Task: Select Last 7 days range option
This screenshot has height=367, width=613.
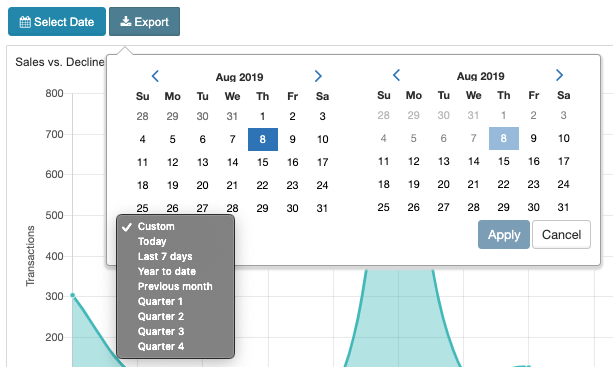Action: pos(176,256)
